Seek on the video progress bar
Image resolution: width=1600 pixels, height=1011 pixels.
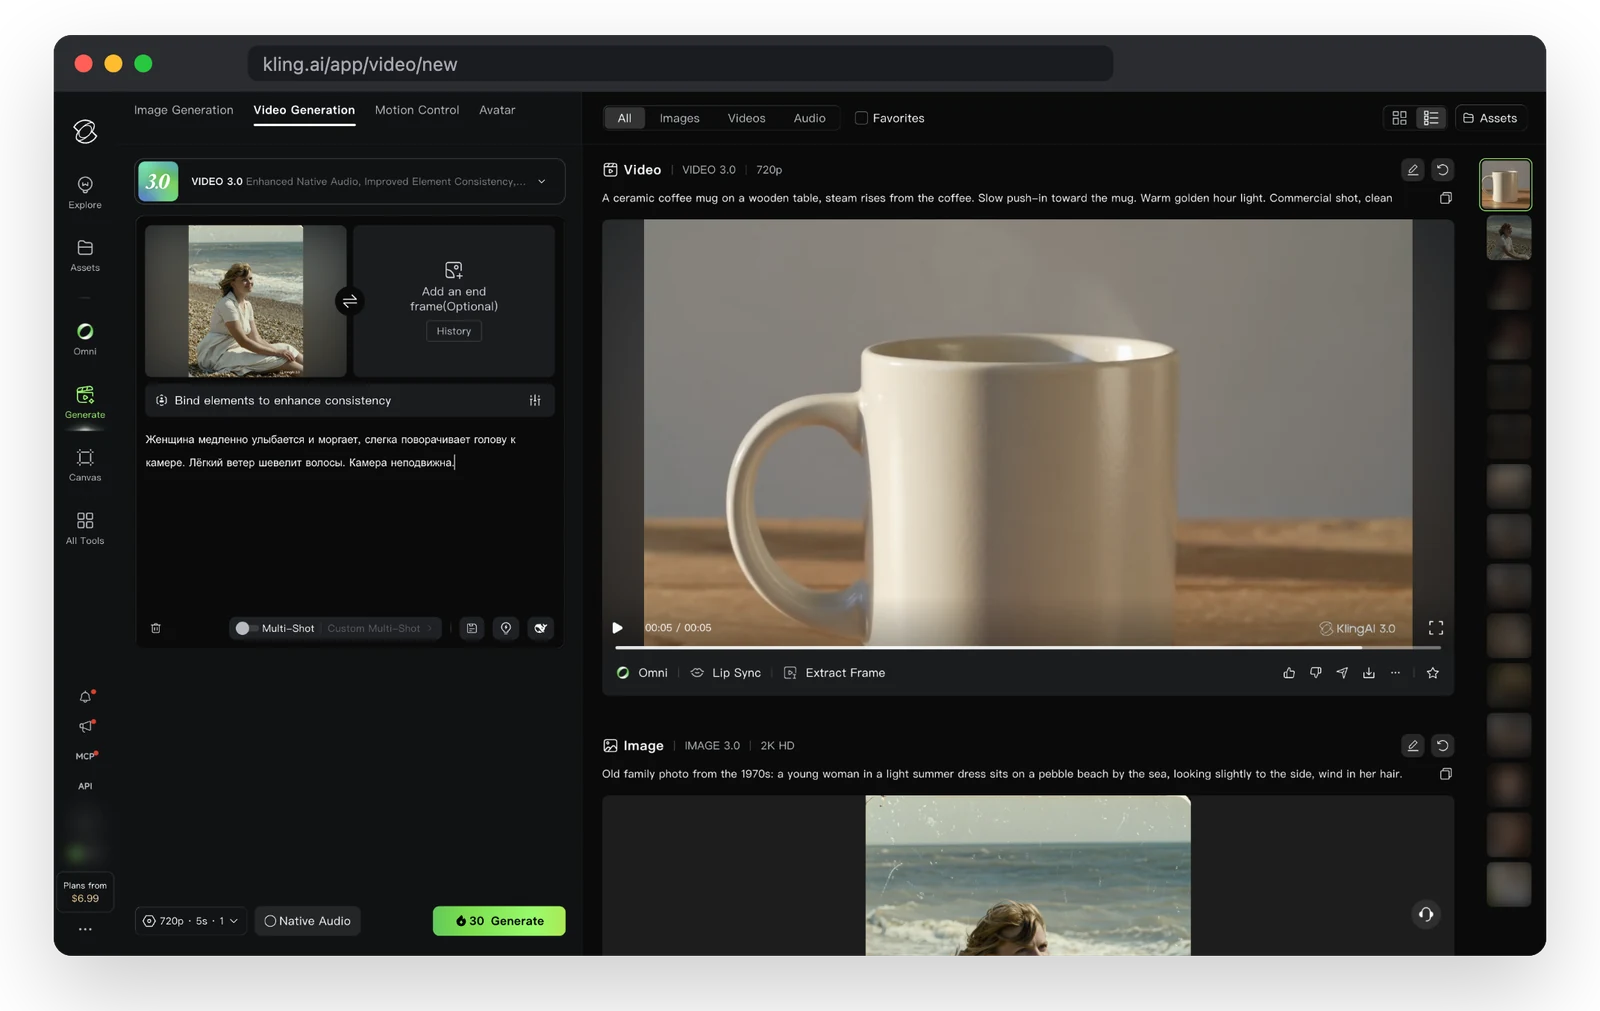[x=1028, y=647]
